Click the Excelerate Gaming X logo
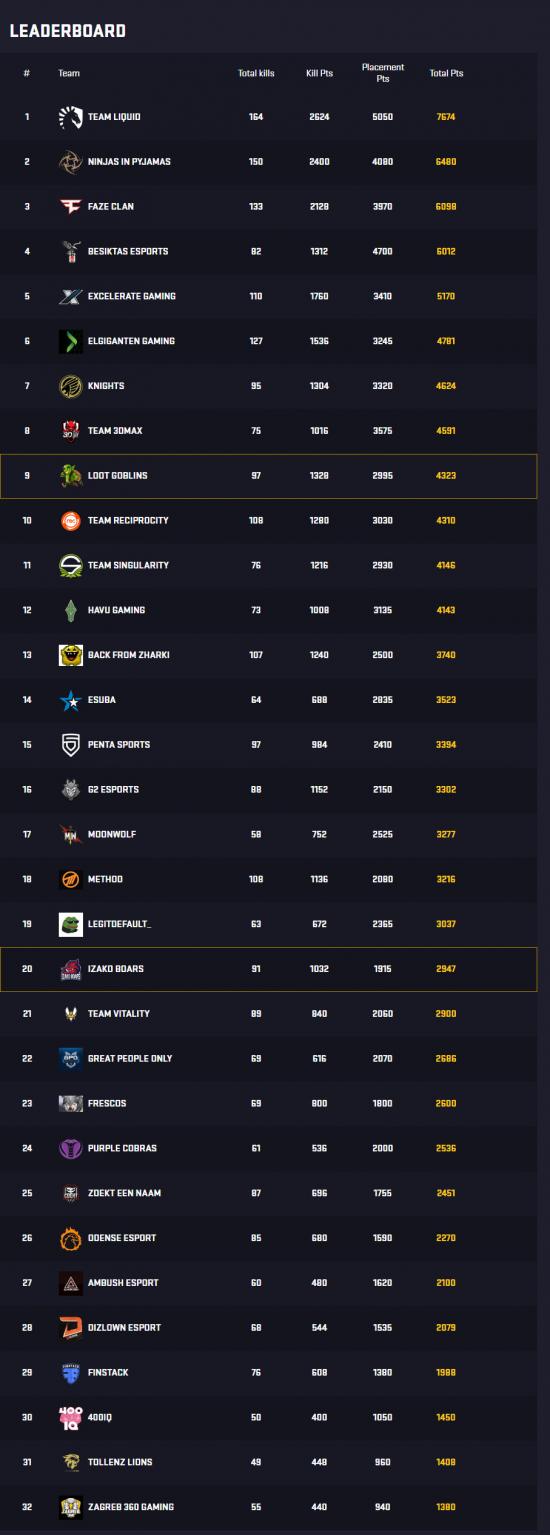The width and height of the screenshot is (550, 1535). 71,296
